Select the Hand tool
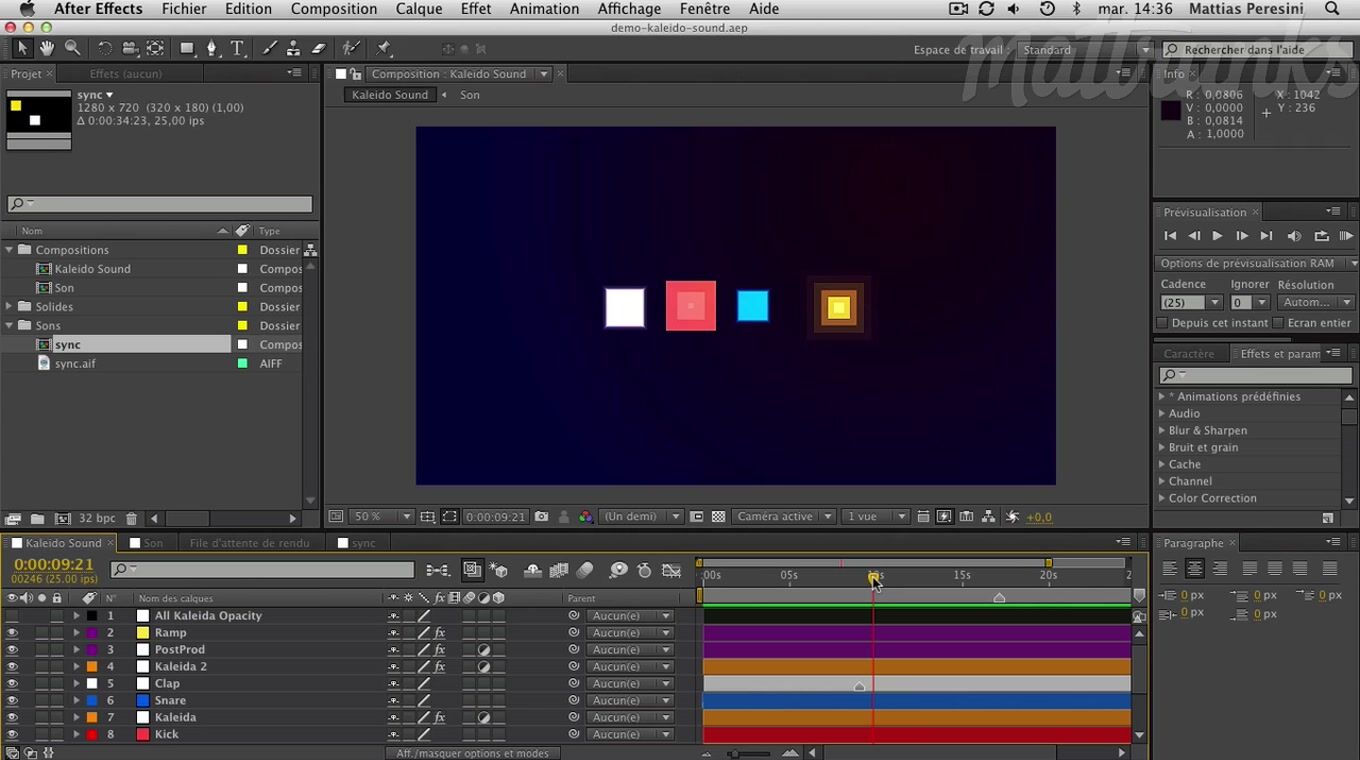The width and height of the screenshot is (1360, 760). [x=47, y=48]
